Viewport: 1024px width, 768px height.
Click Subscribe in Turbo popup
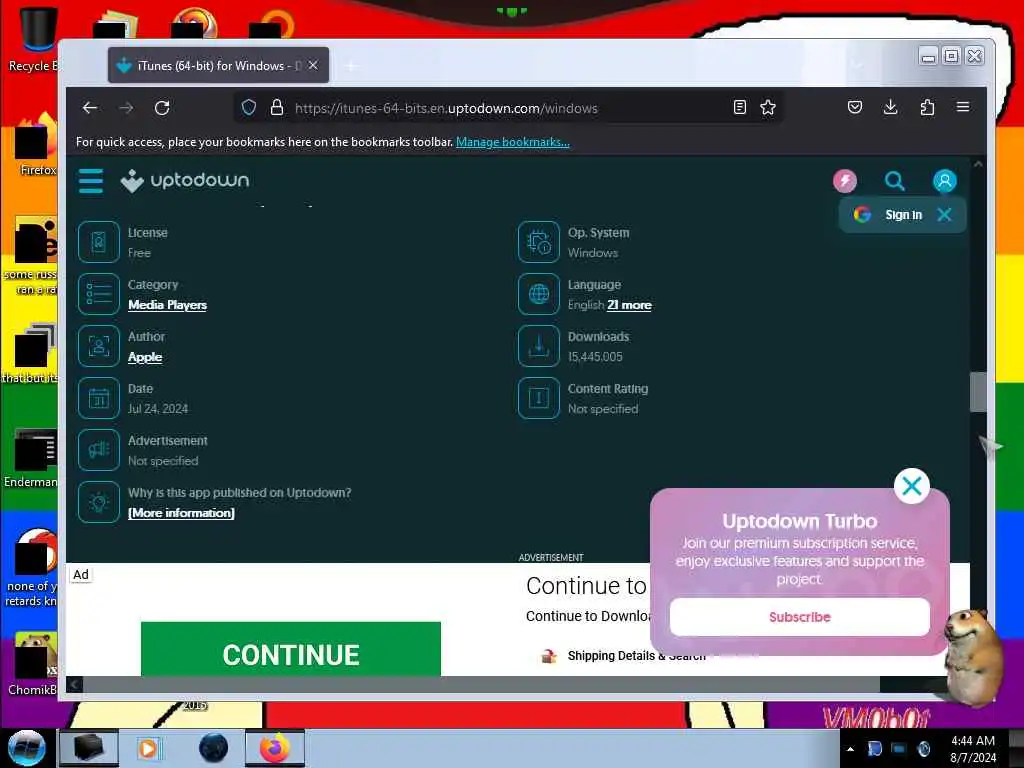[799, 617]
